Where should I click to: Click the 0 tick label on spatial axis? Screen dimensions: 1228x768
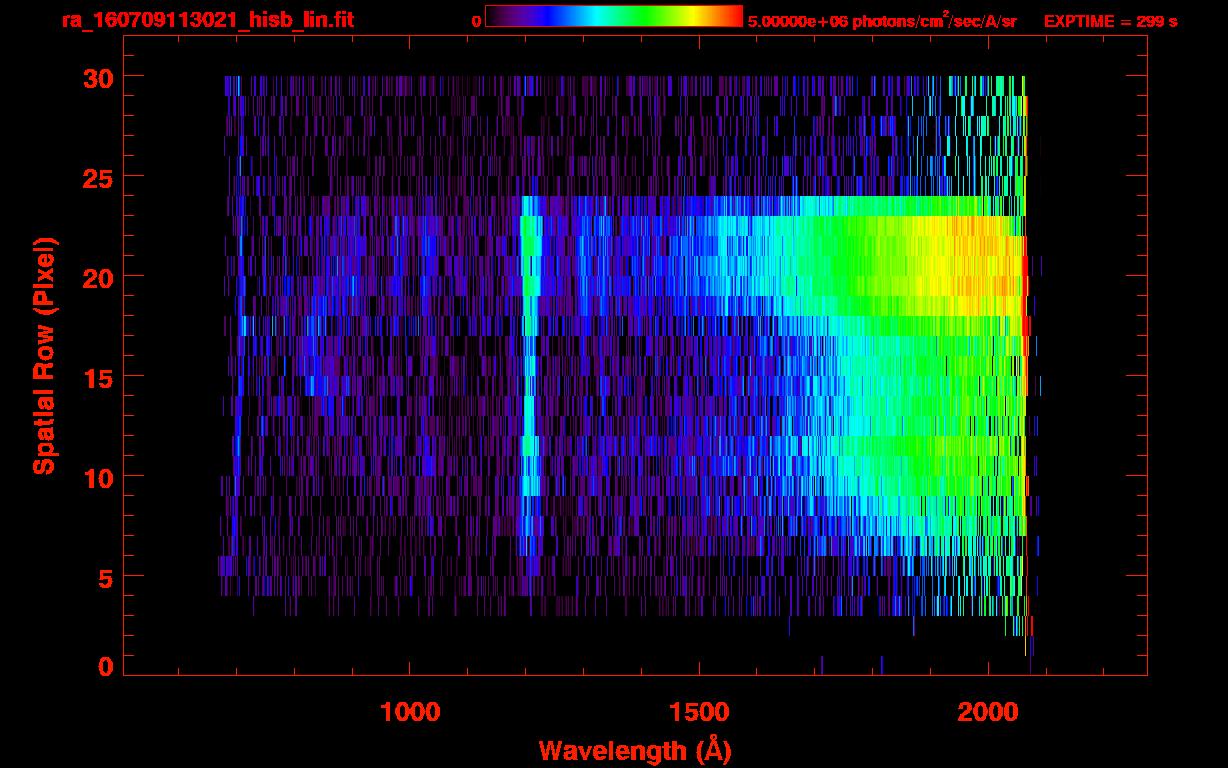pyautogui.click(x=104, y=667)
